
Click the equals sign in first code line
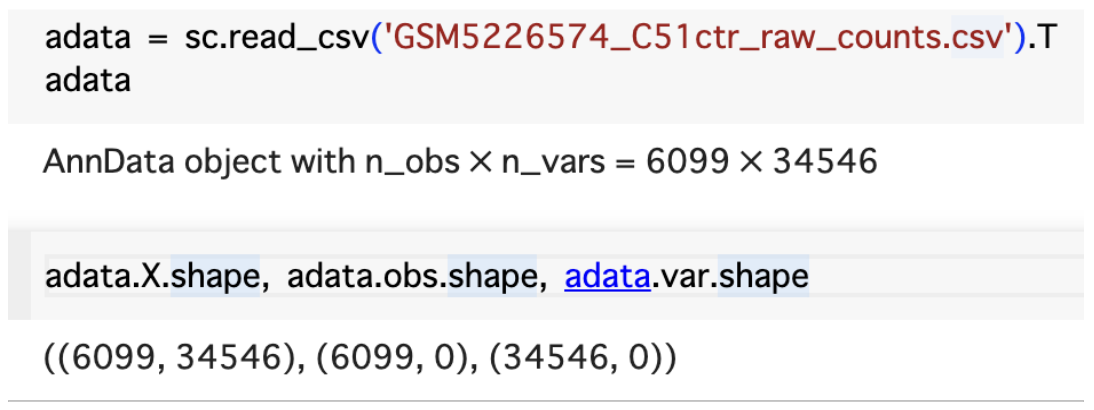[x=154, y=43]
